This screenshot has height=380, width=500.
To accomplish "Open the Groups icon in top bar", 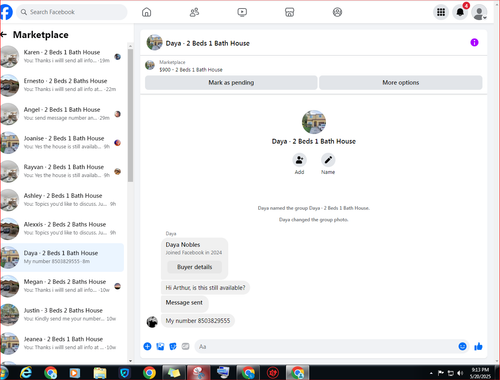I will click(337, 12).
